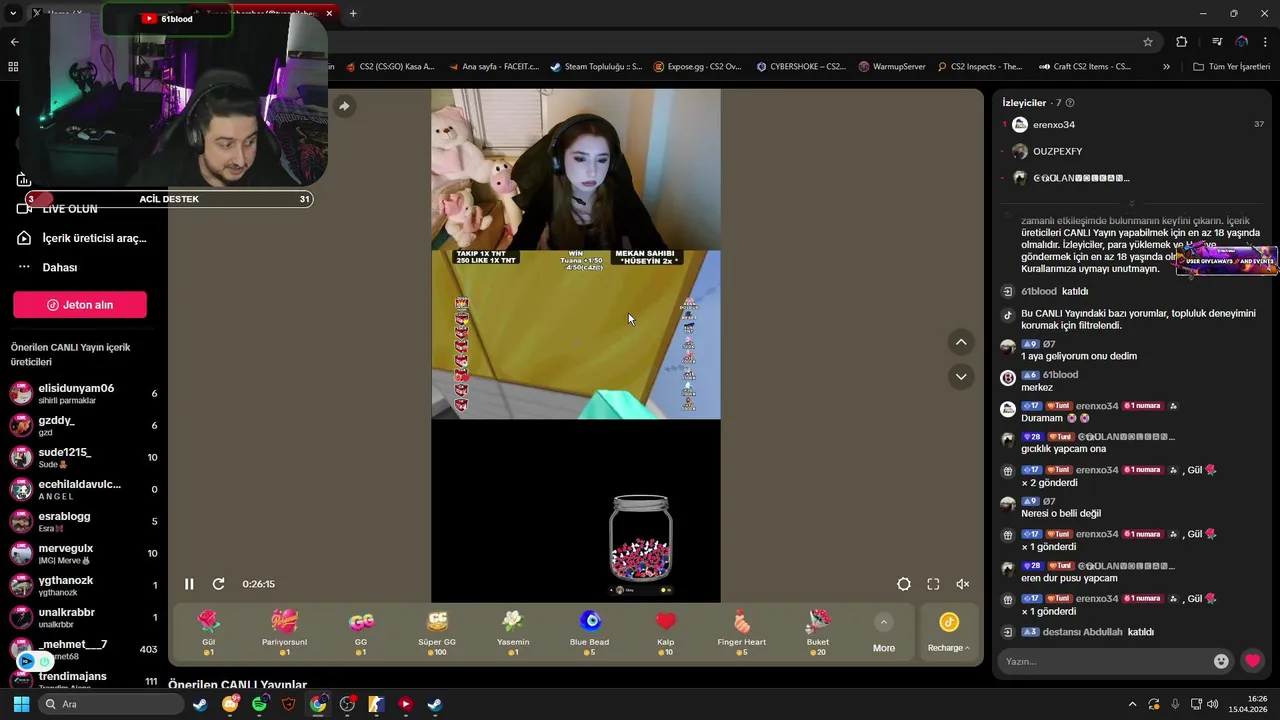Open Chrome media controls icon
1280x720 pixels.
[x=1217, y=42]
